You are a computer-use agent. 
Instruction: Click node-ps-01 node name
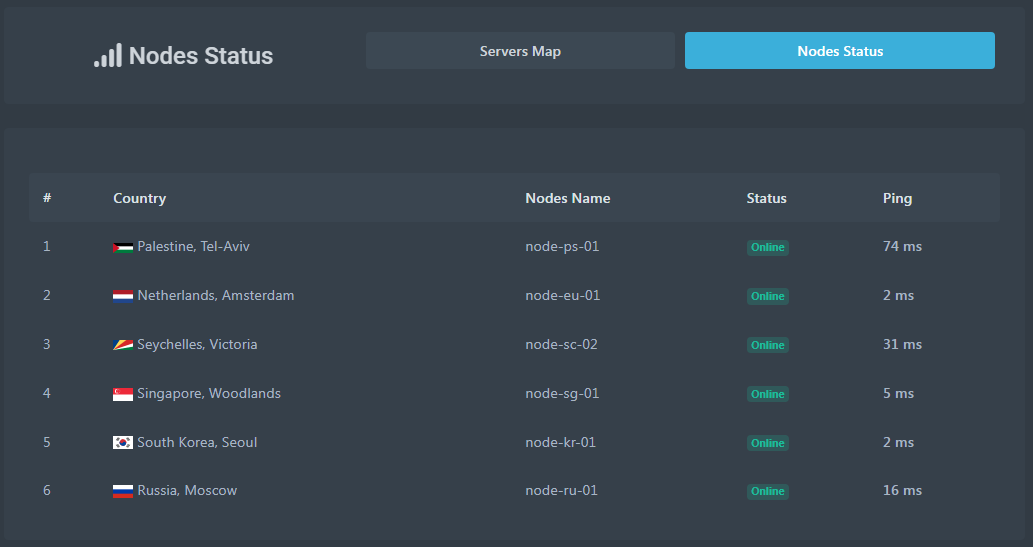tap(562, 246)
